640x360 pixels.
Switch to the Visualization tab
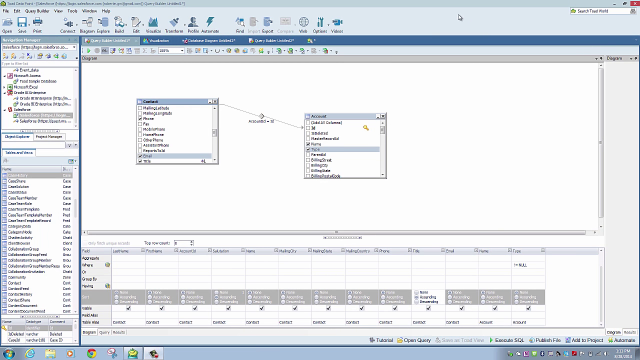[156, 41]
